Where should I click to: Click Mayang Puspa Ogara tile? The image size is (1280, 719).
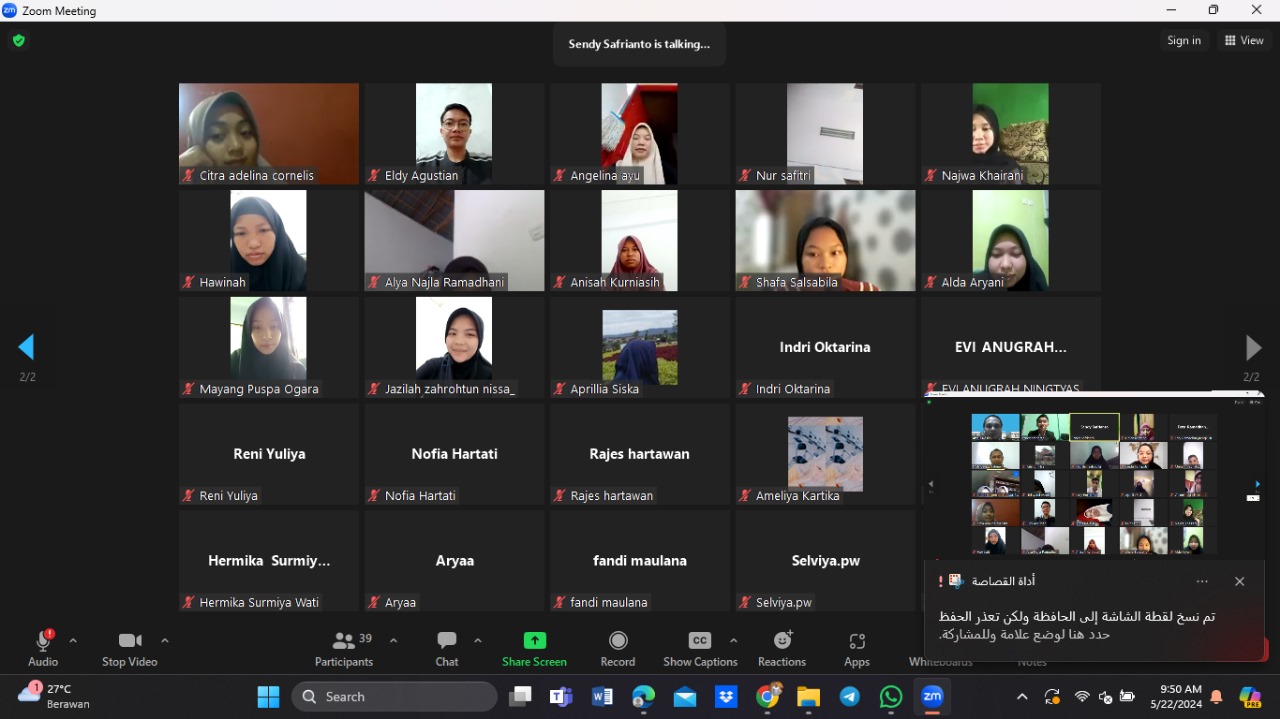pyautogui.click(x=269, y=348)
